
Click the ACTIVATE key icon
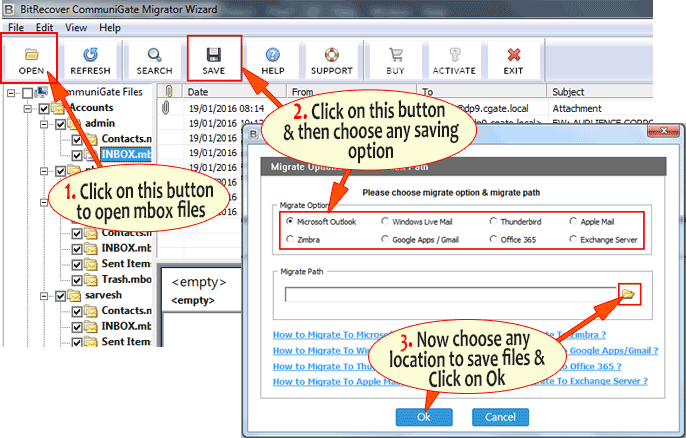point(455,54)
